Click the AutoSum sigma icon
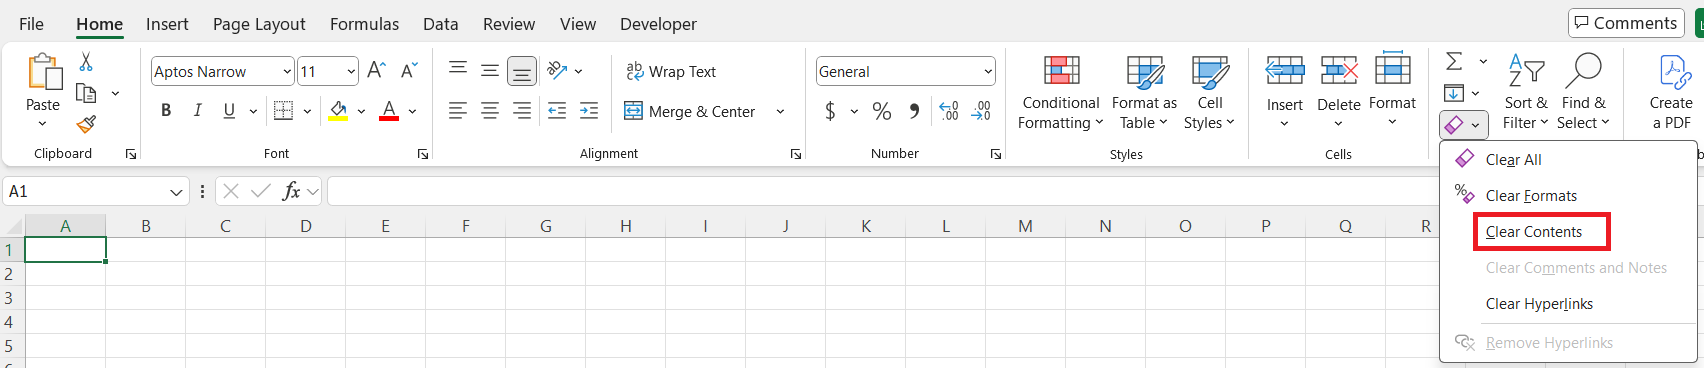The width and height of the screenshot is (1704, 368). click(1455, 61)
